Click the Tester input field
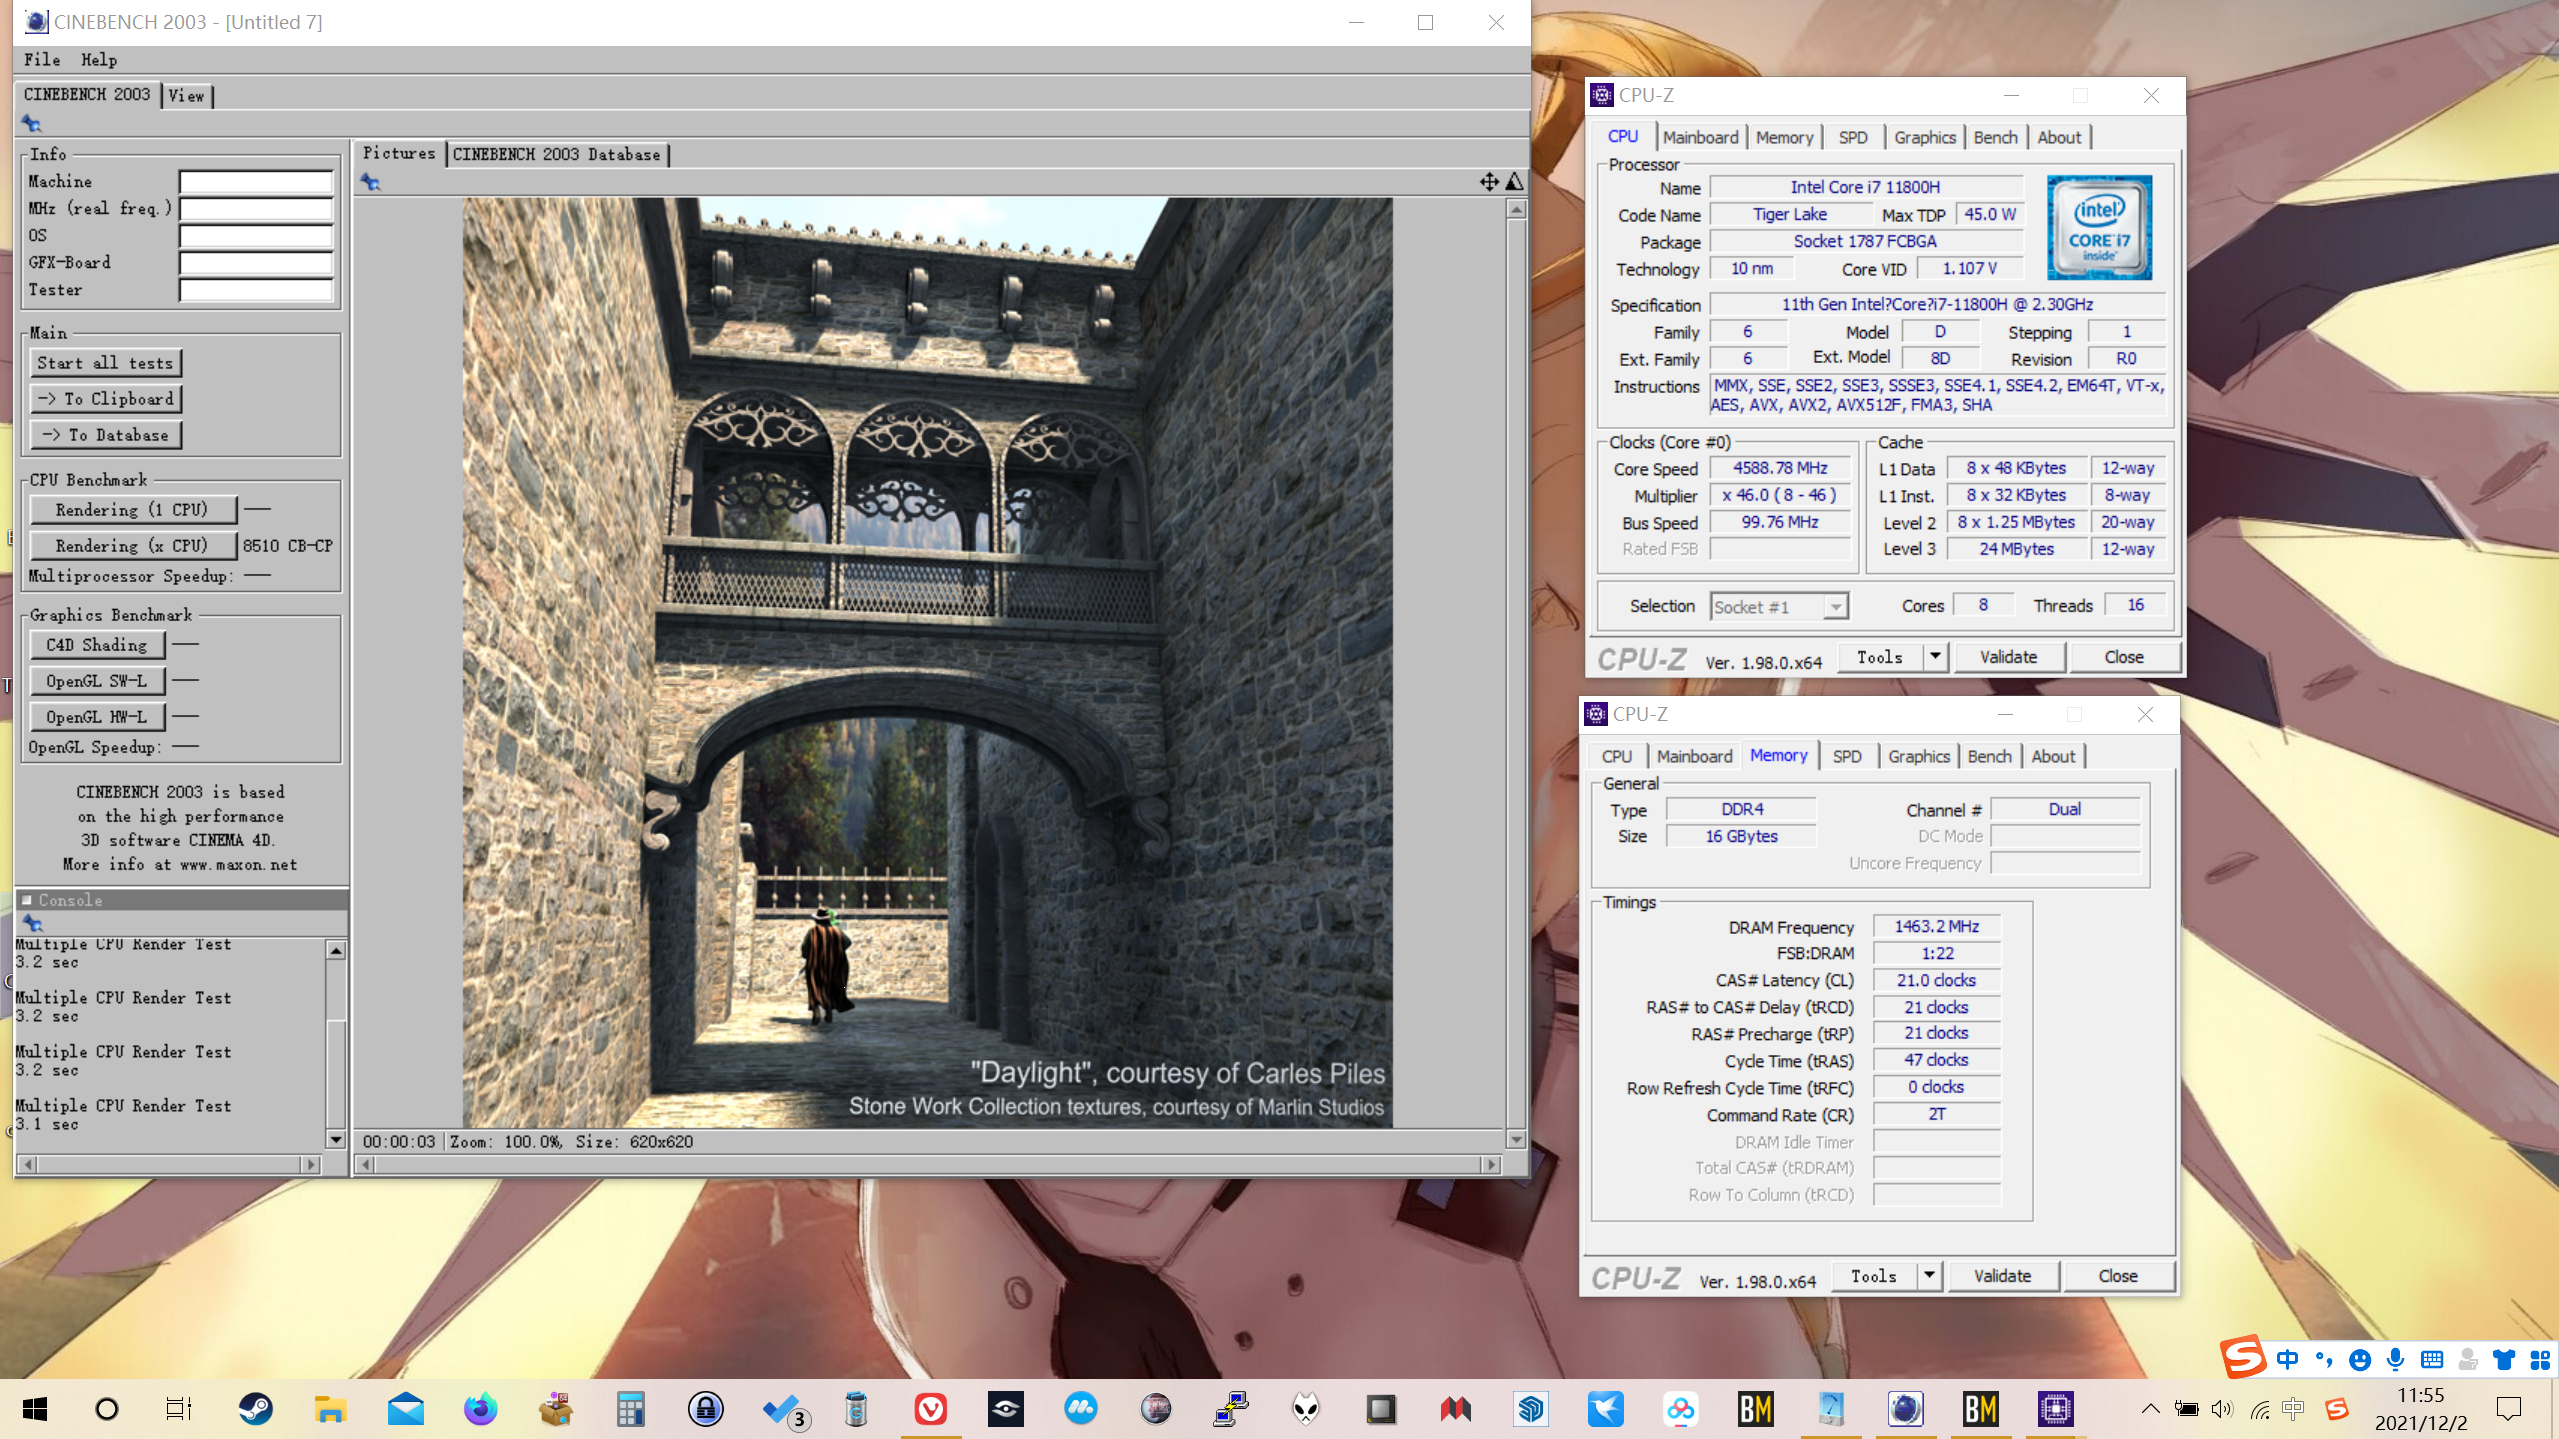Viewport: 2559px width, 1439px height. (x=256, y=289)
